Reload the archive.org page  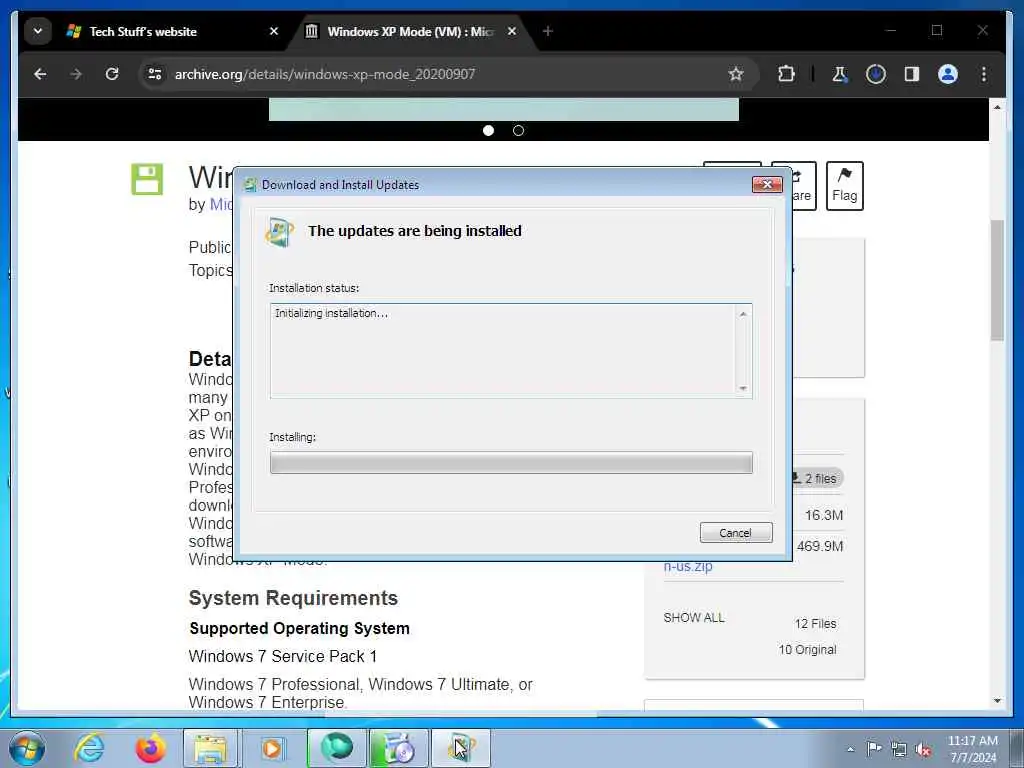[112, 74]
